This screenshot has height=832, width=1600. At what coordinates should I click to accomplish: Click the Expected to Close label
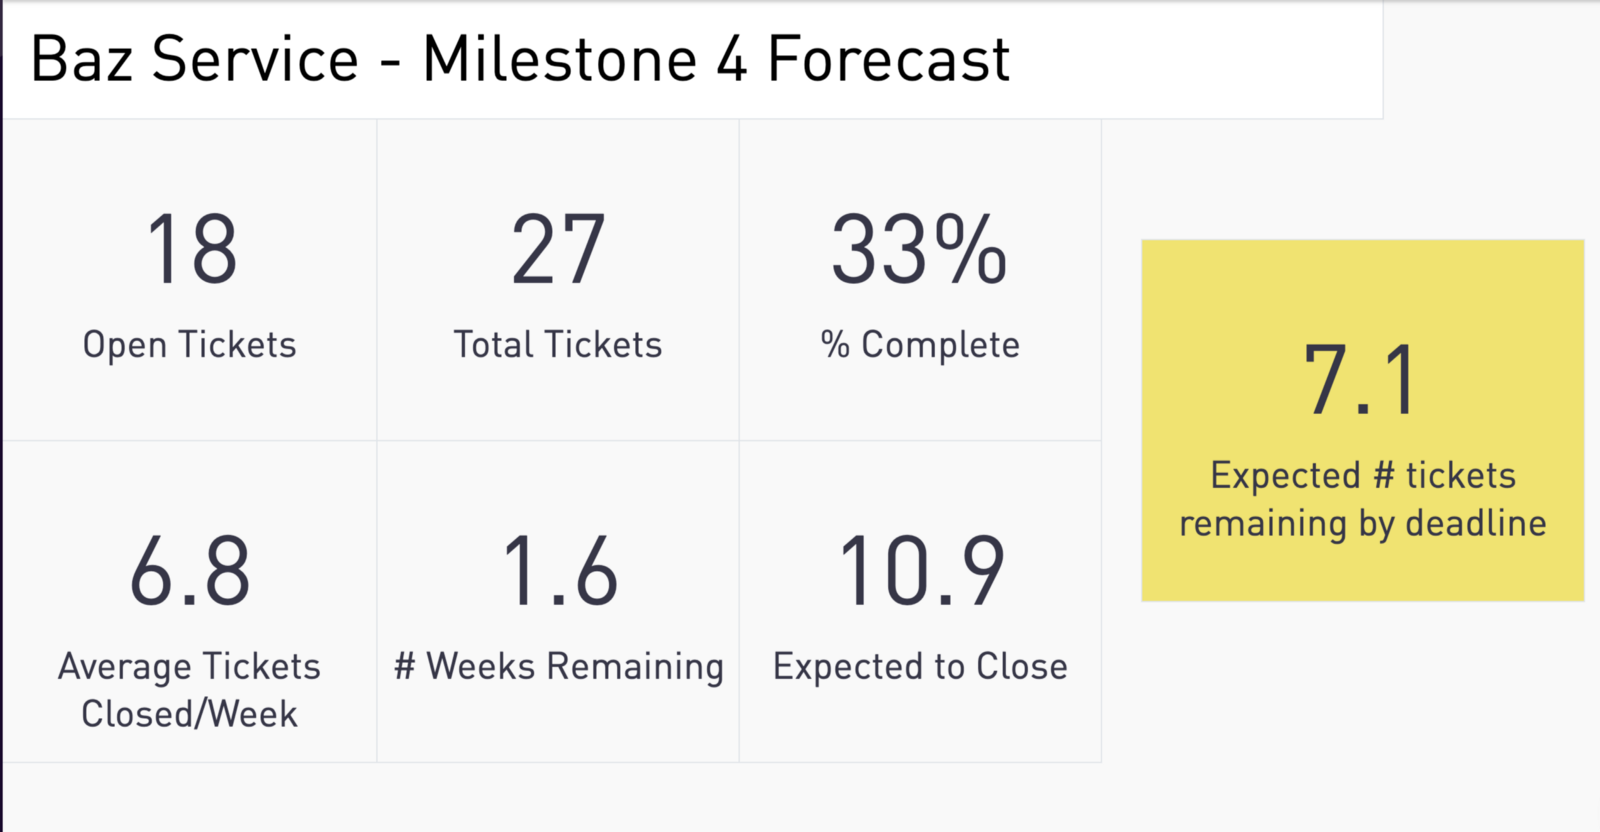click(x=920, y=667)
